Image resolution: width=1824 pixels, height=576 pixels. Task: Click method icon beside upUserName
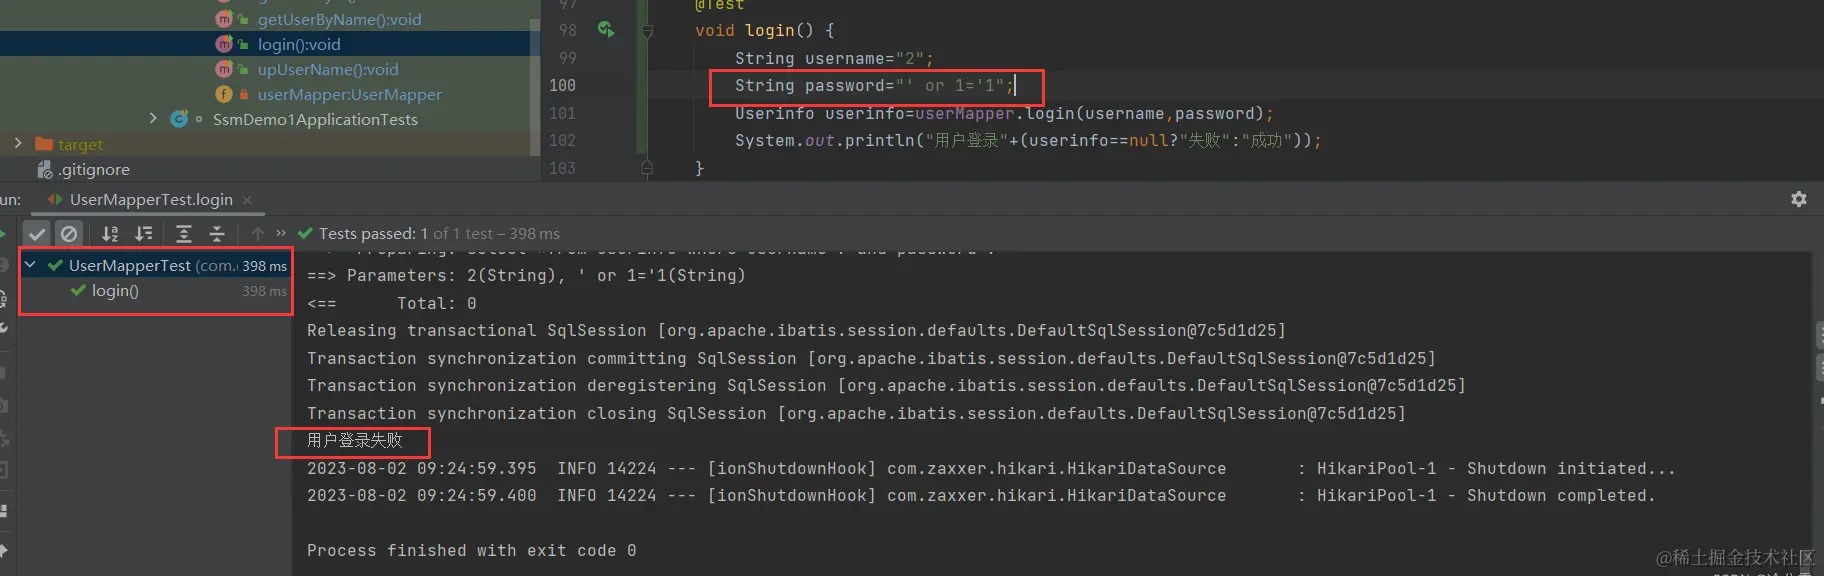[x=224, y=69]
